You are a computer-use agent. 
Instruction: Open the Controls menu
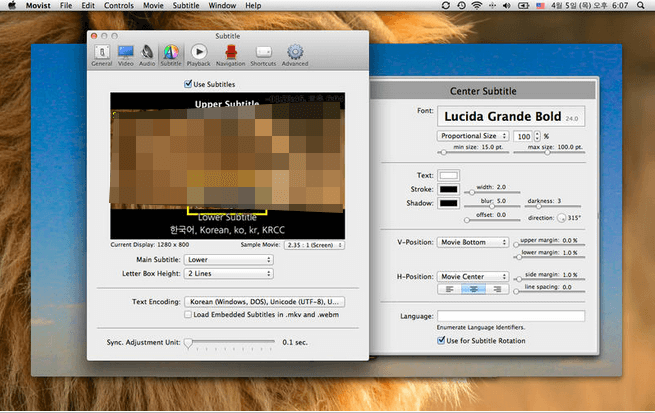(119, 6)
